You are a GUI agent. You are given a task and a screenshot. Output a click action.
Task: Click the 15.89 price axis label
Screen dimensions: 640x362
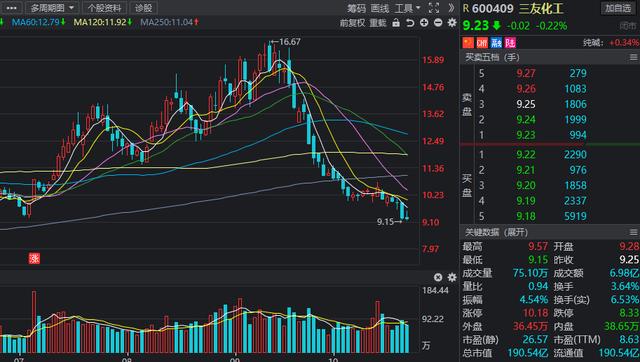point(433,60)
